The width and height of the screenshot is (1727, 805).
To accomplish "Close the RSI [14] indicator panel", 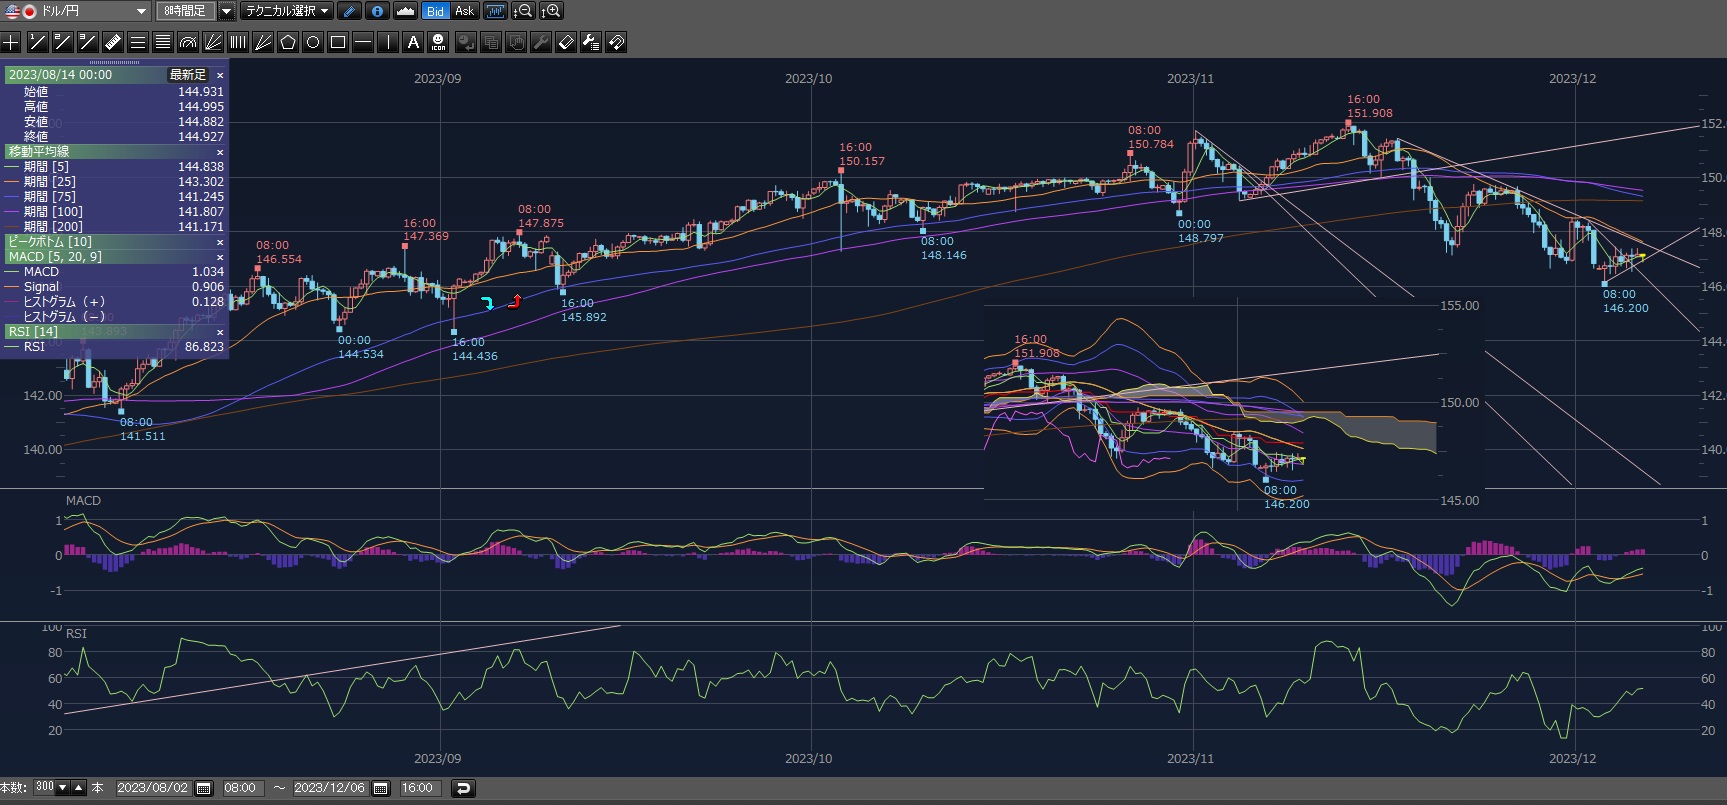I will click(x=220, y=332).
